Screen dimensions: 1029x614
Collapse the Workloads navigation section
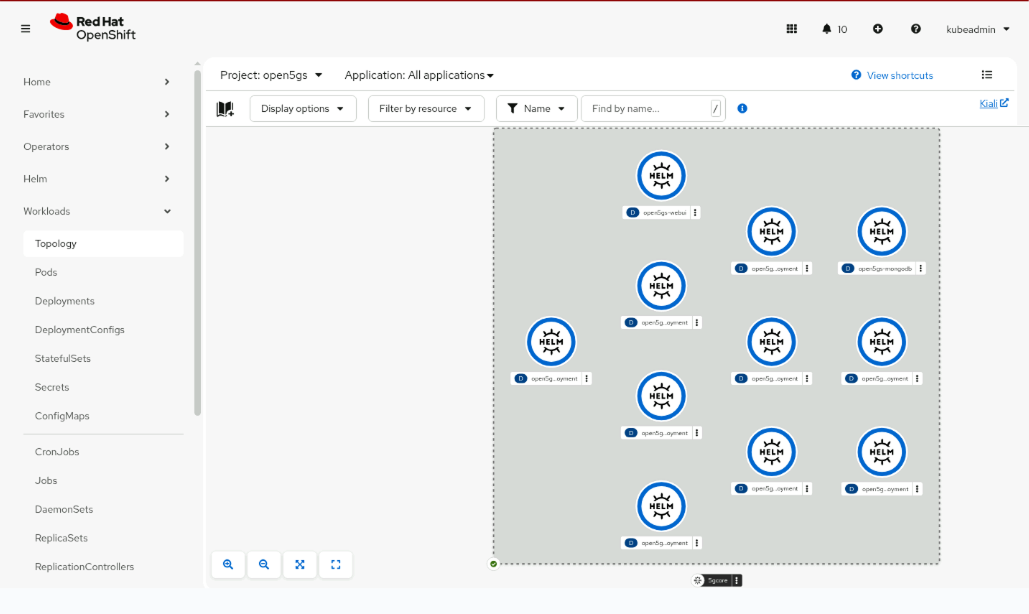tap(96, 211)
